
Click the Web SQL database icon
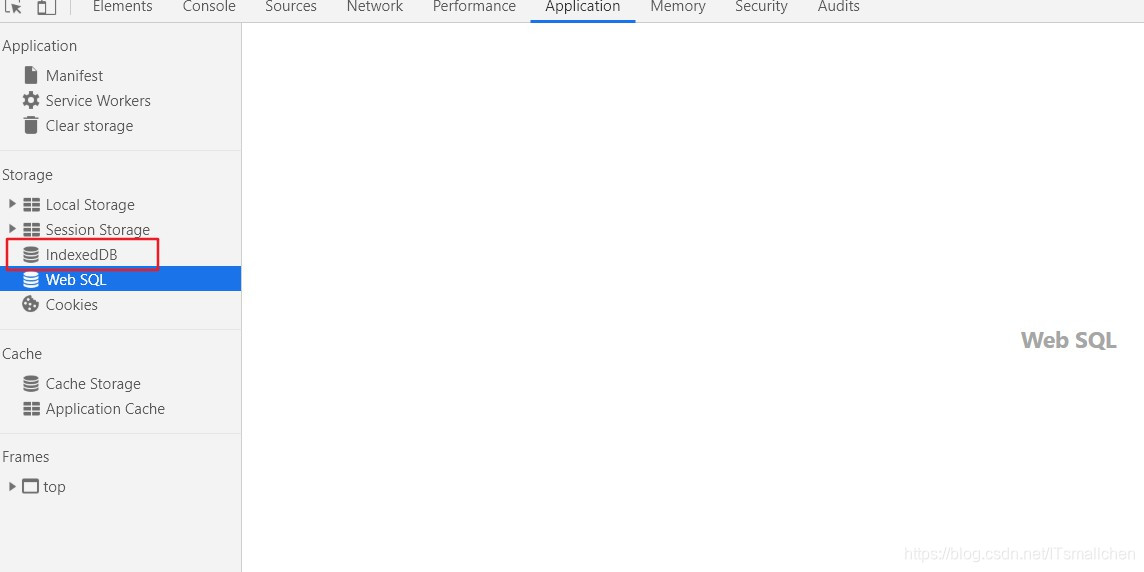pyautogui.click(x=31, y=279)
